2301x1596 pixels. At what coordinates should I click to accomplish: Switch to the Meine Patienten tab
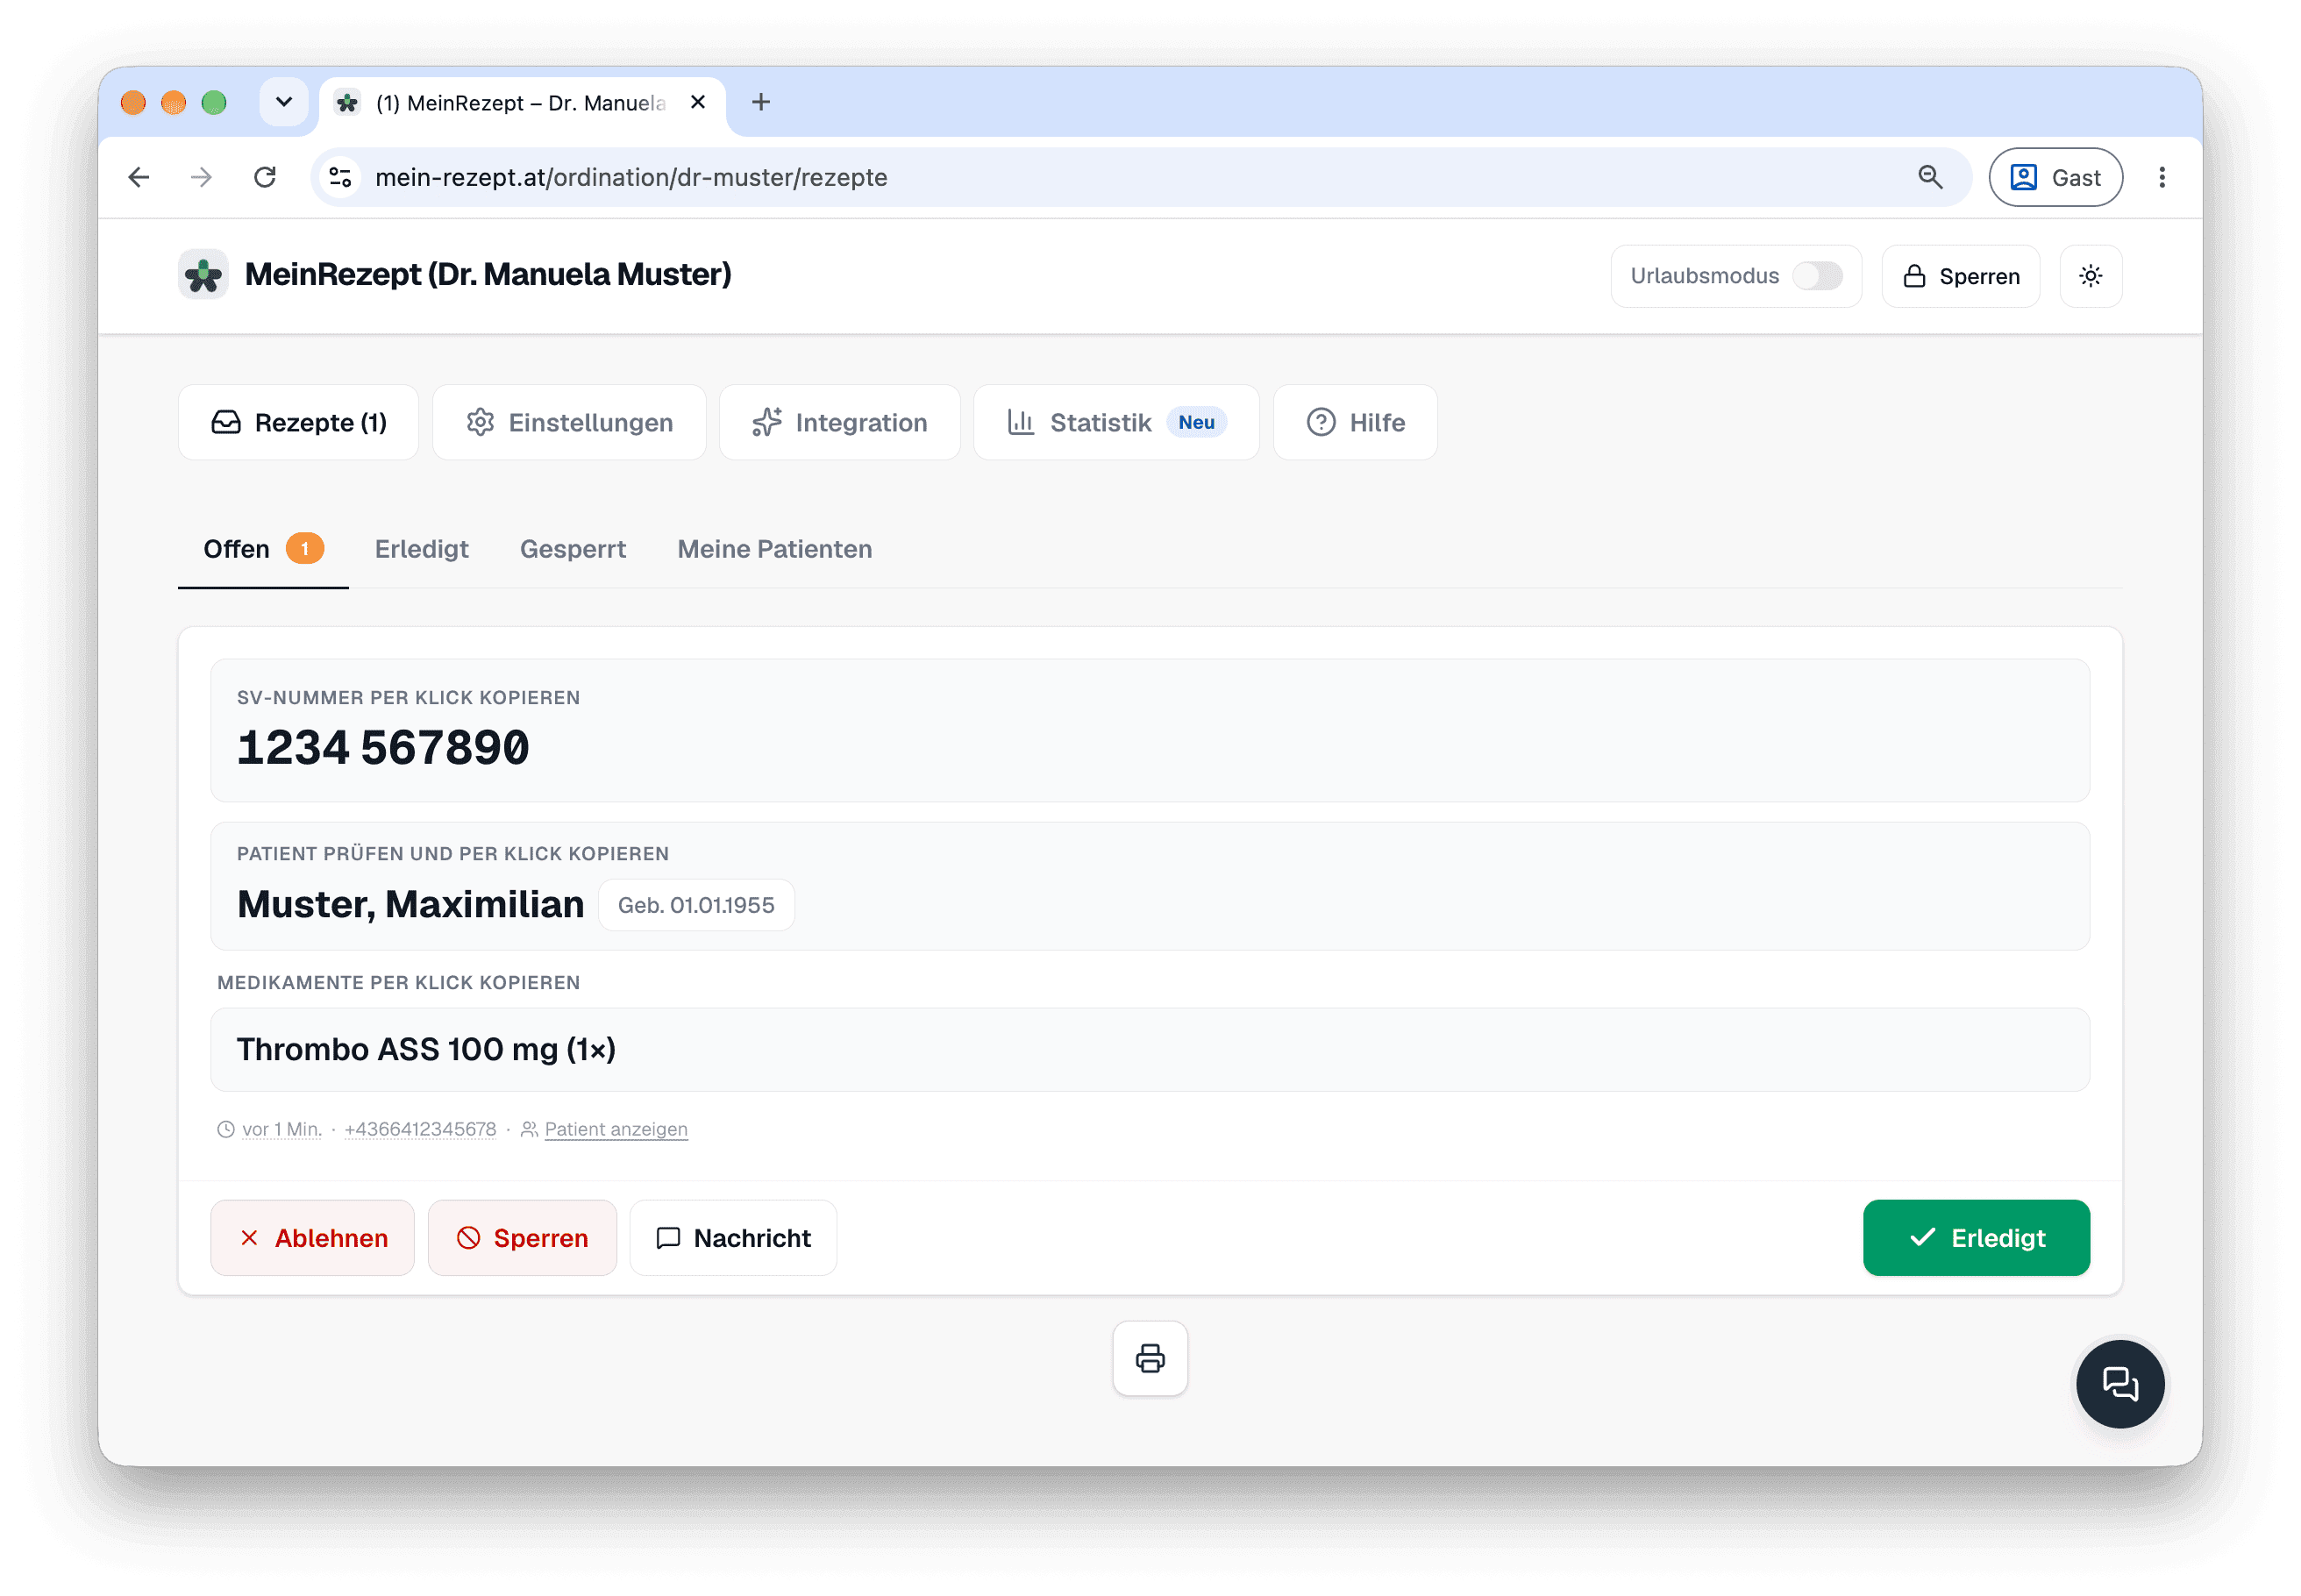tap(774, 549)
